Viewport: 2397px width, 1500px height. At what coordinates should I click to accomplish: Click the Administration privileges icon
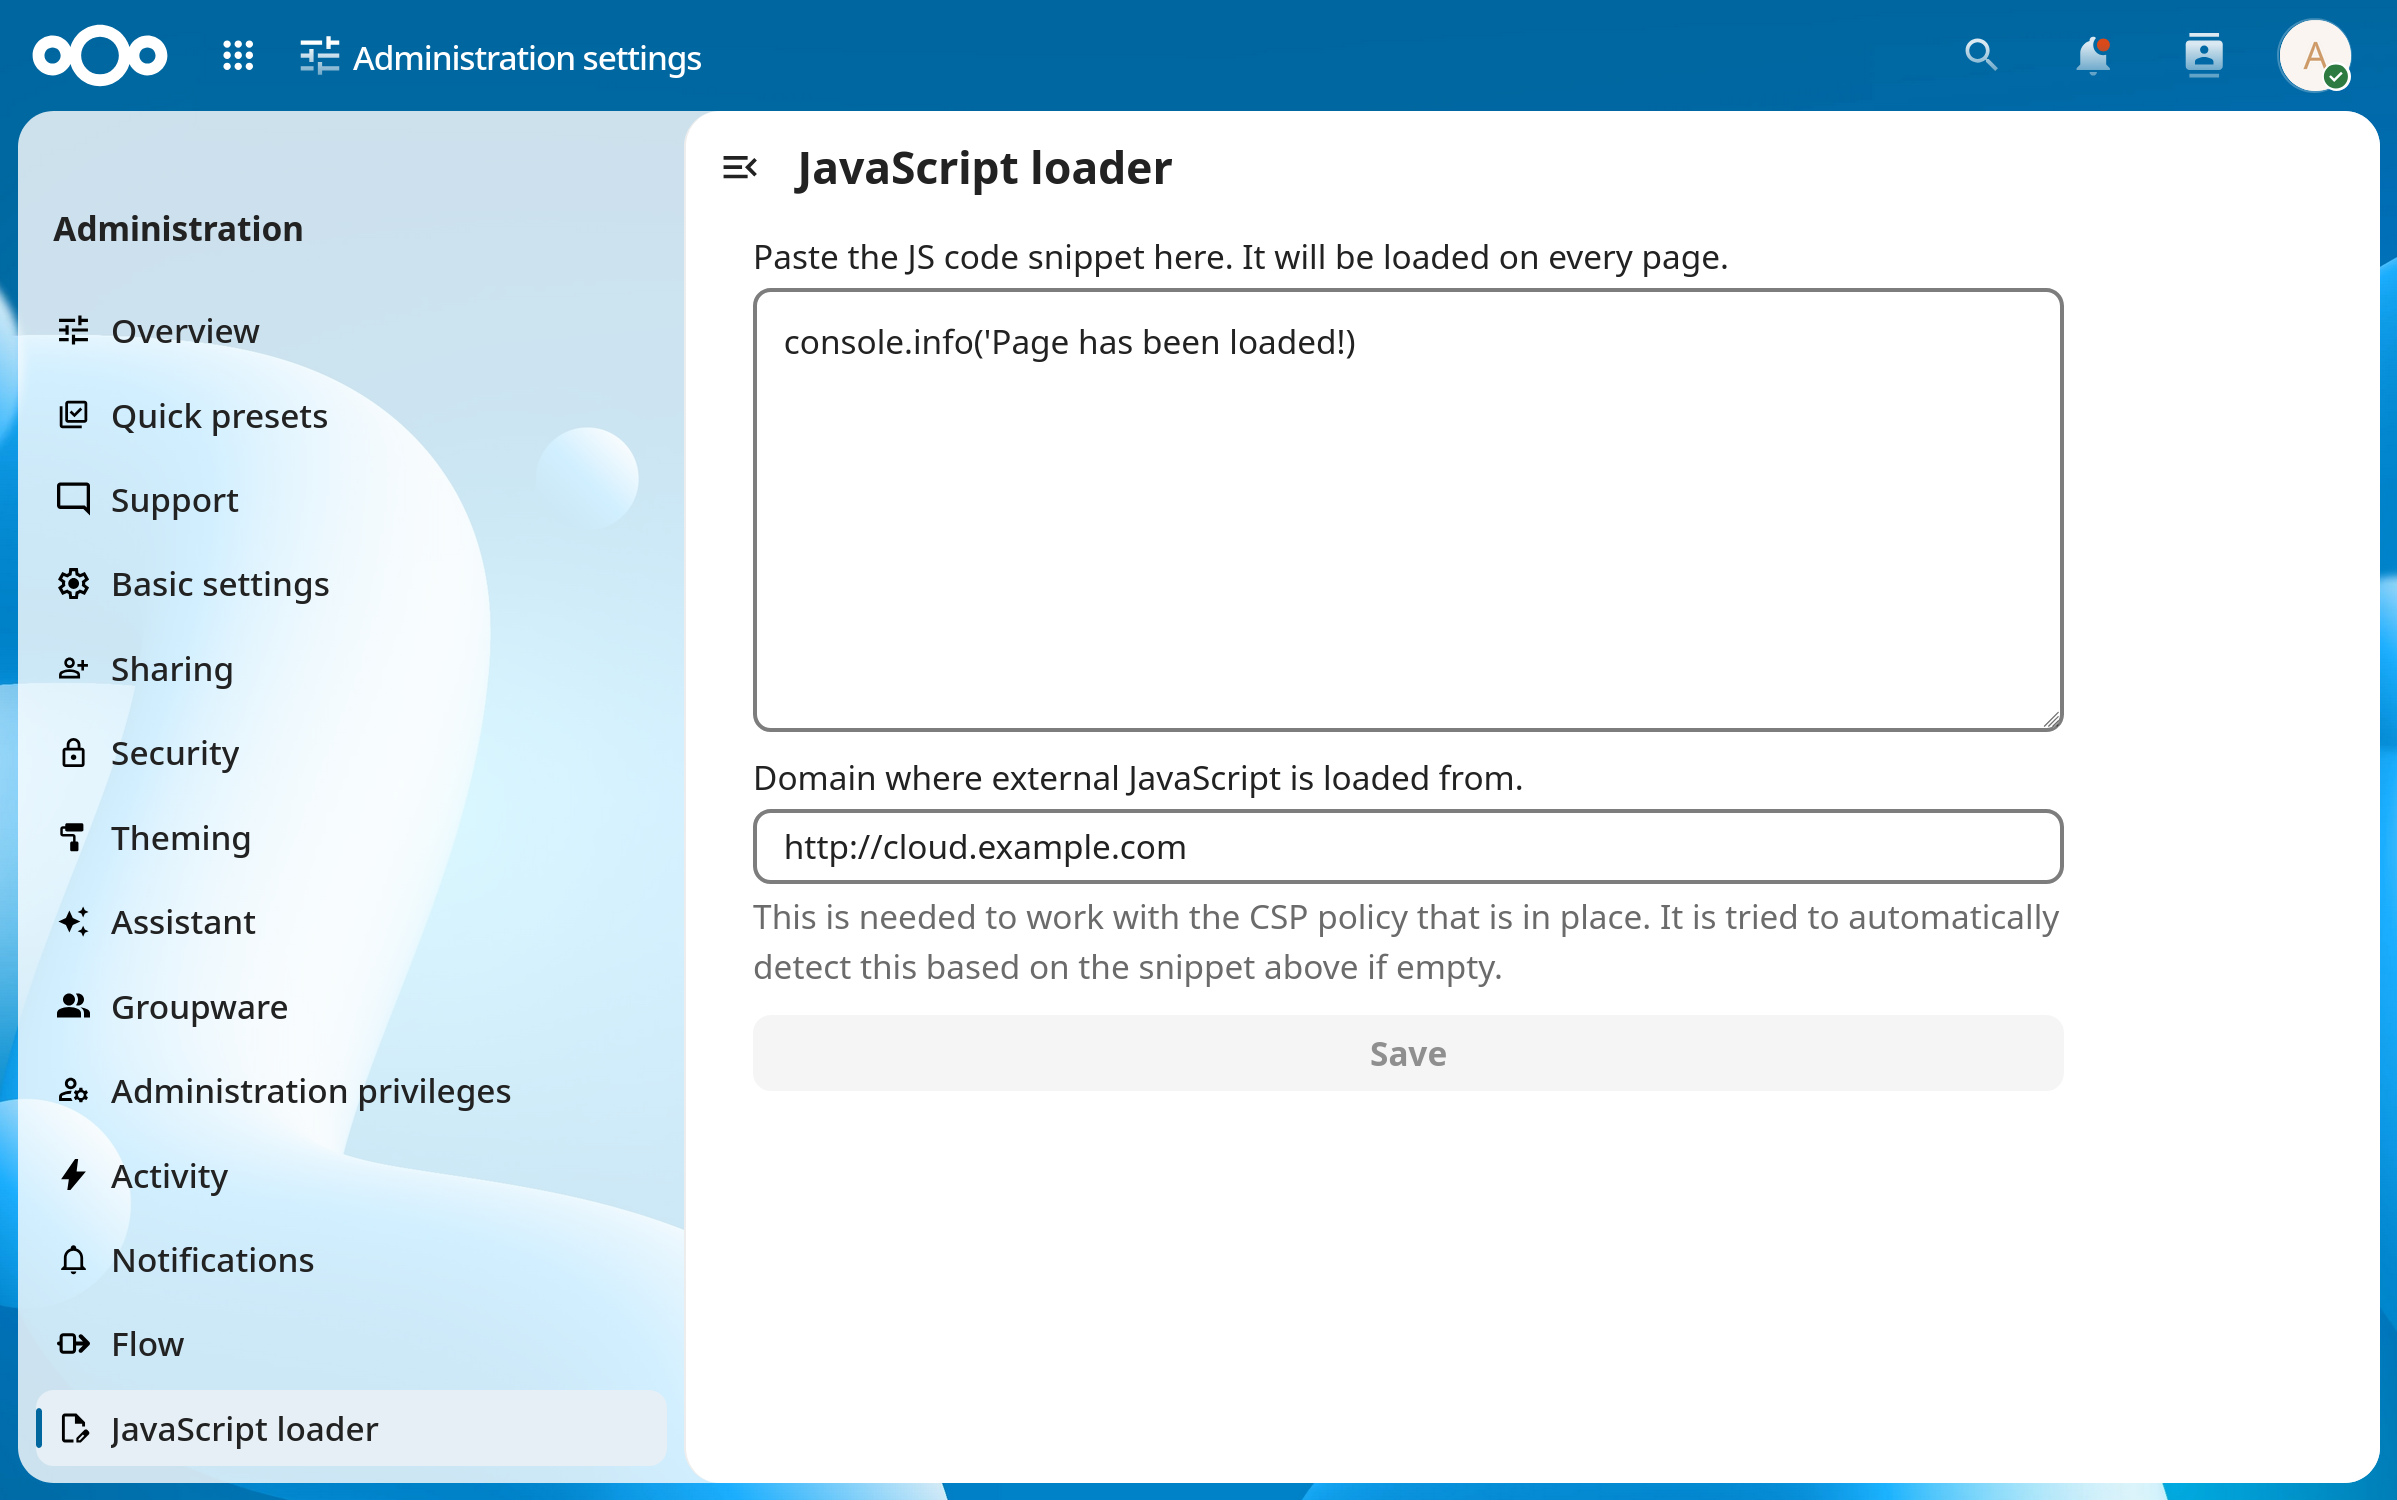point(73,1090)
